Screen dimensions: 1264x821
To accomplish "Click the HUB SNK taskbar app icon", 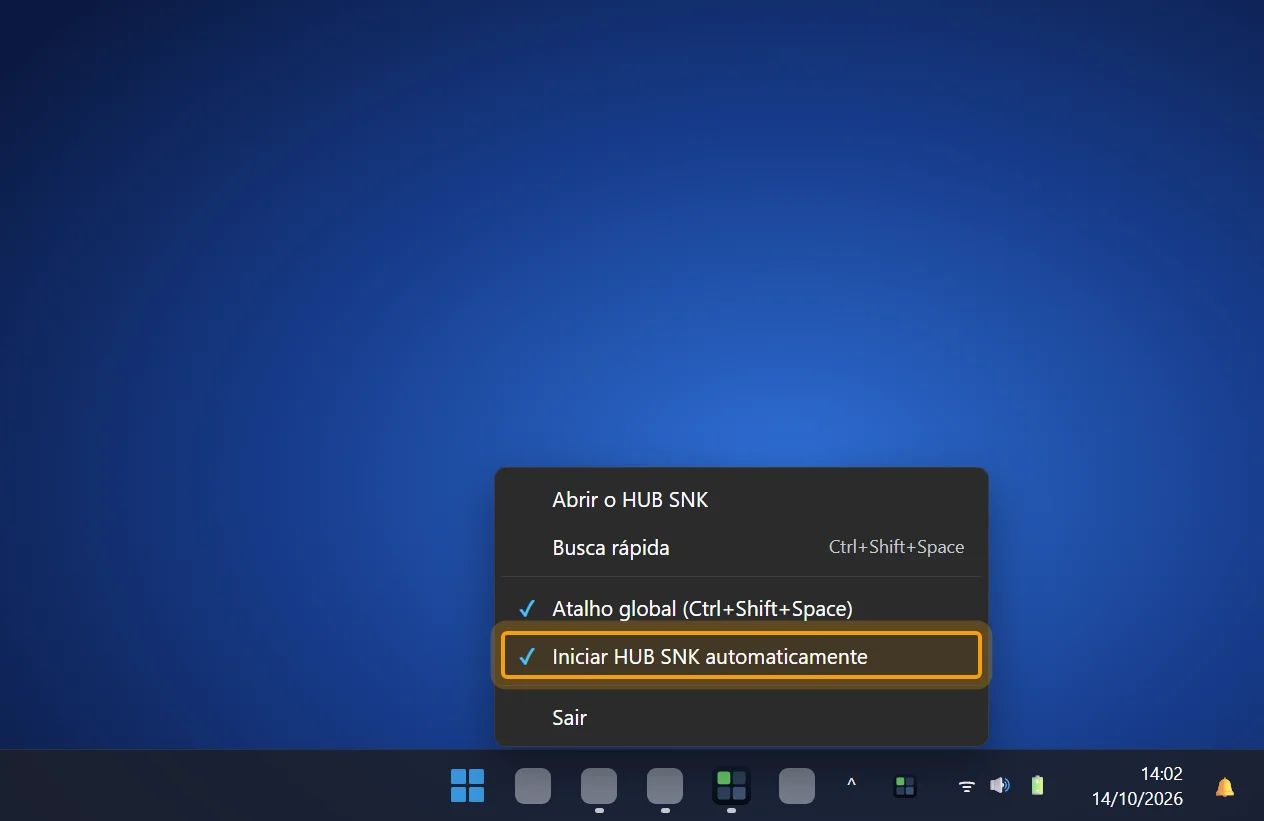I will 731,786.
